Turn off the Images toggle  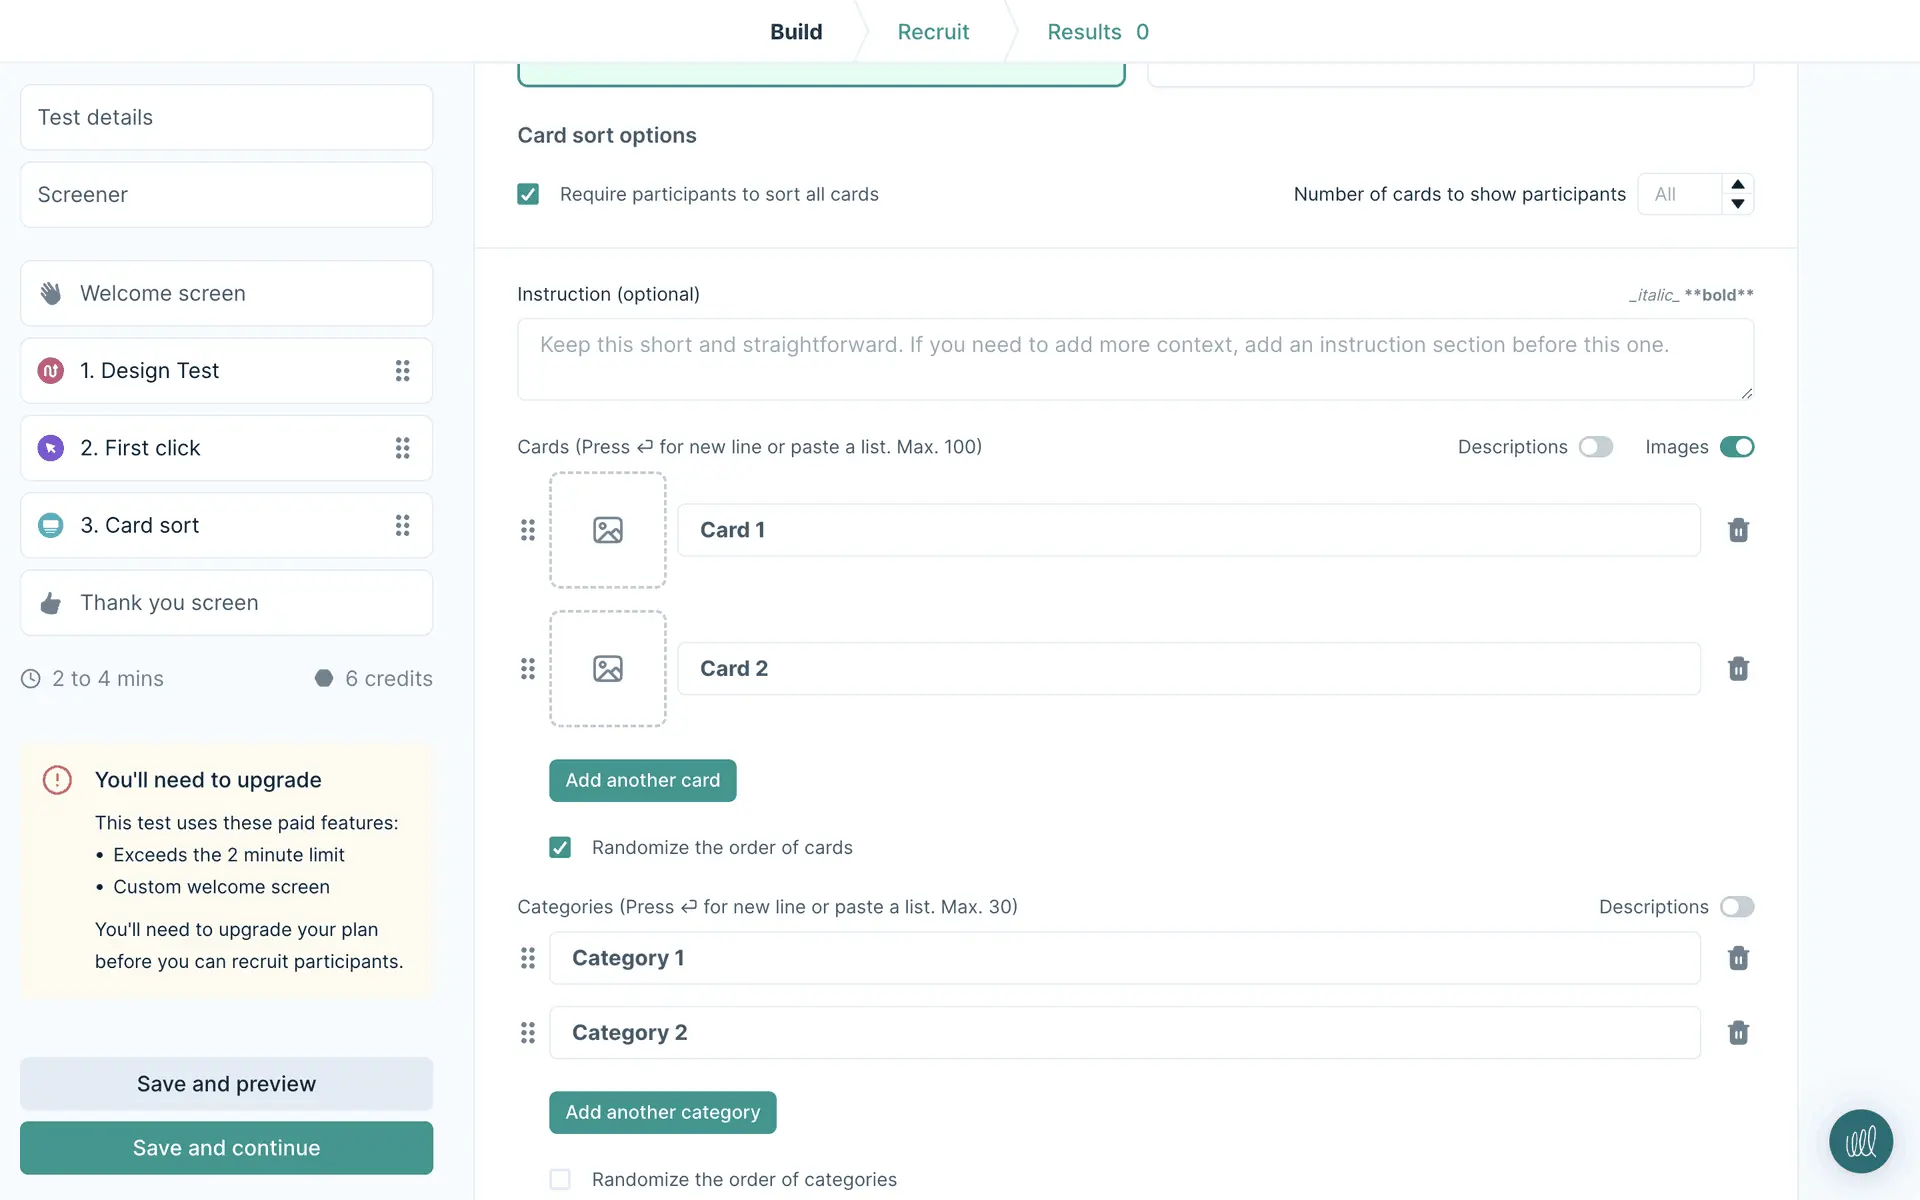point(1737,447)
